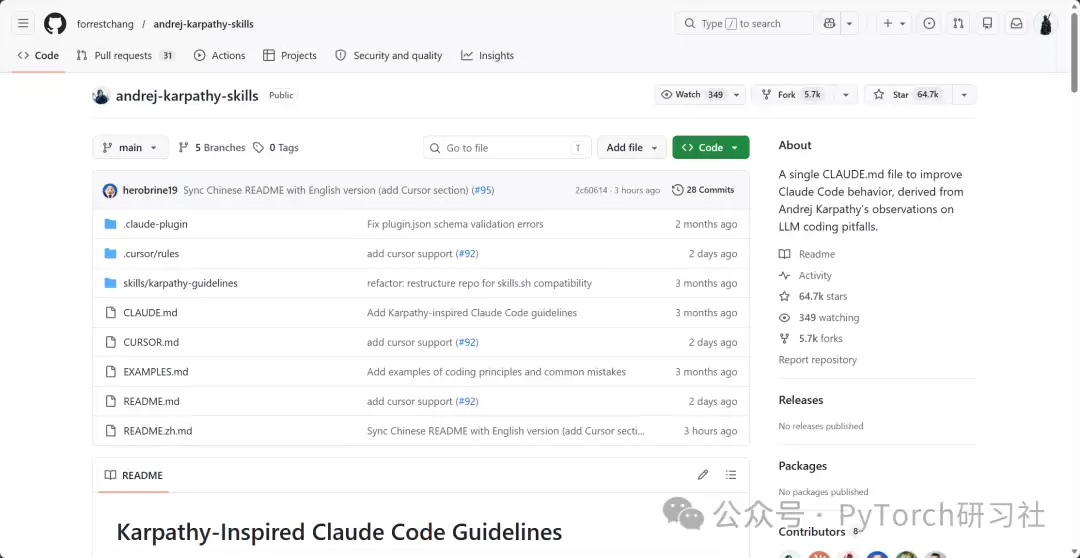The height and width of the screenshot is (558, 1080).
Task: Switch to the Insights tab
Action: pyautogui.click(x=488, y=56)
